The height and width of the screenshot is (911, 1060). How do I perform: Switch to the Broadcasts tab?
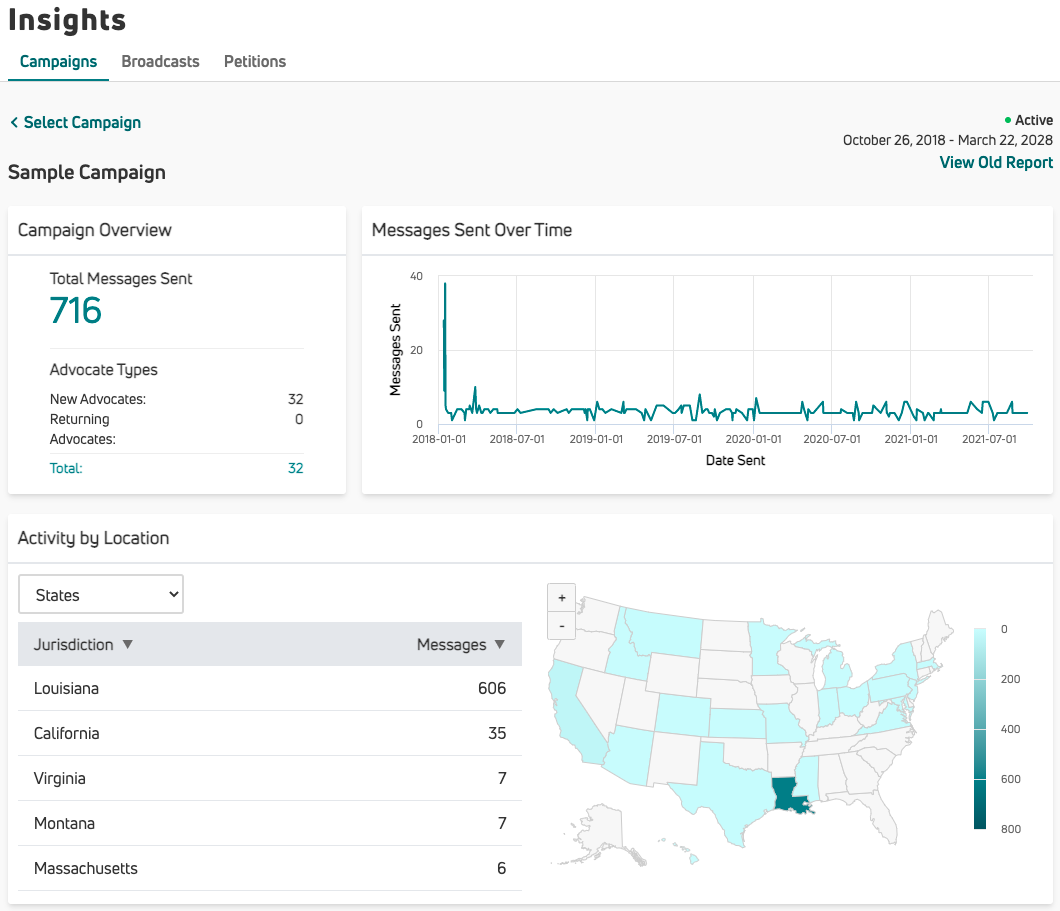pos(160,61)
